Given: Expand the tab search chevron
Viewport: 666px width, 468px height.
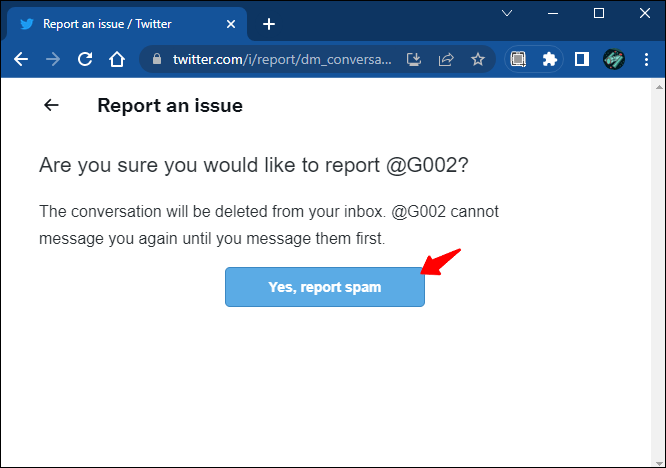Looking at the screenshot, I should [507, 13].
